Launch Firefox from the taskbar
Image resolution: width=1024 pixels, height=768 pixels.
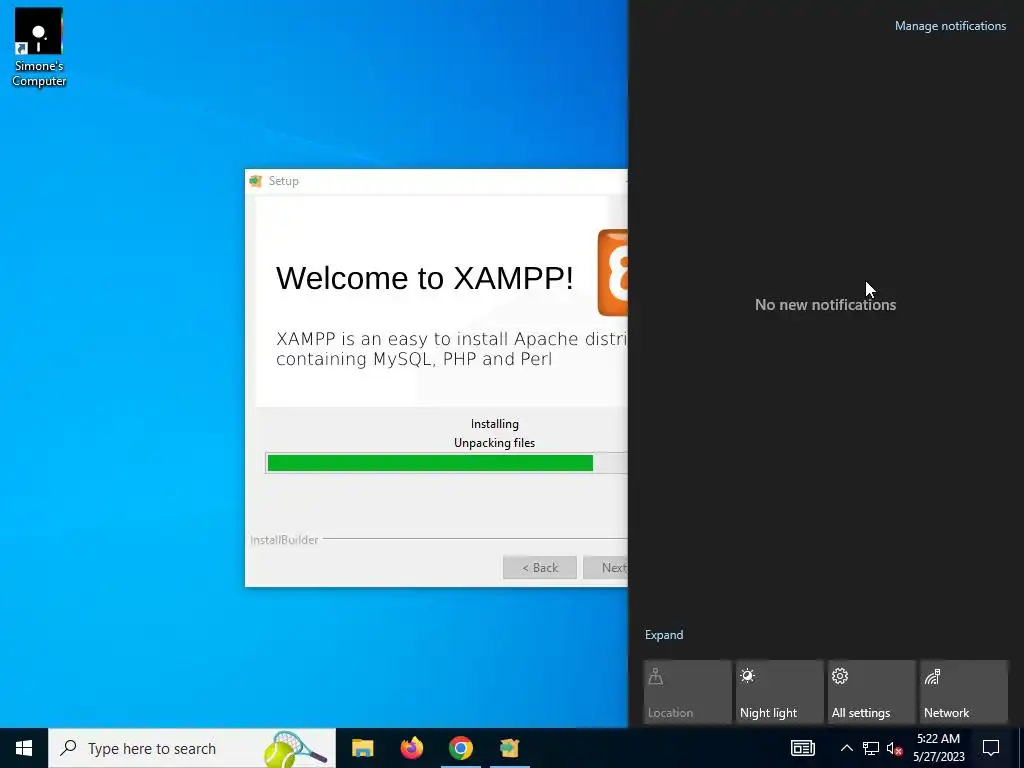[x=411, y=748]
